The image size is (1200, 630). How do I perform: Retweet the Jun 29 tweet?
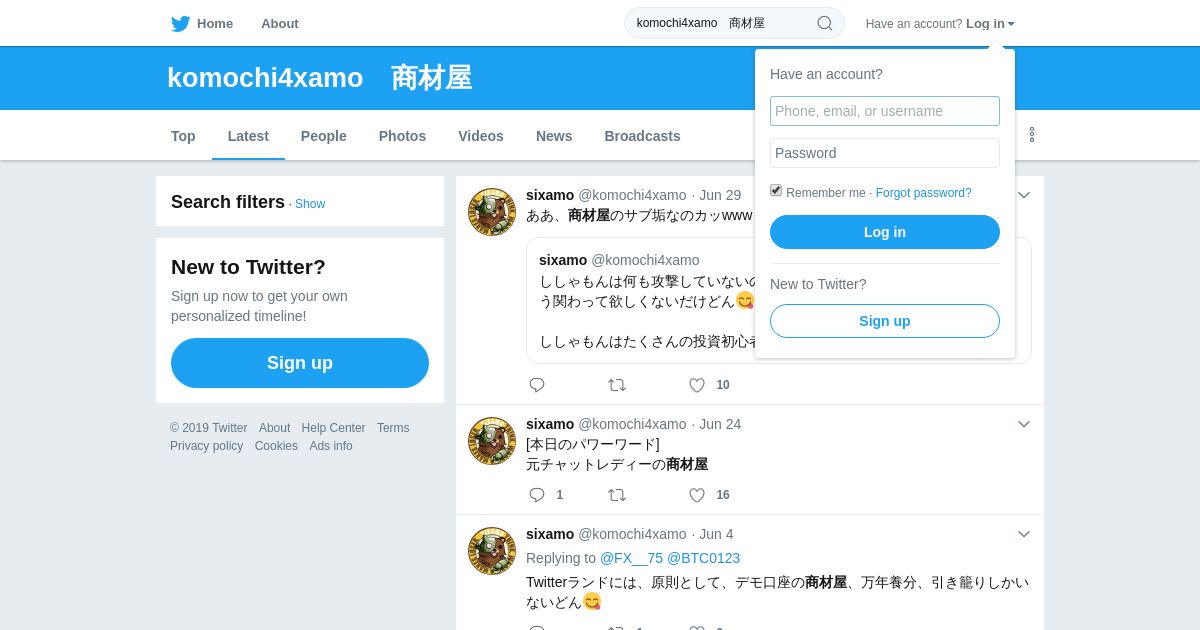[x=617, y=385]
